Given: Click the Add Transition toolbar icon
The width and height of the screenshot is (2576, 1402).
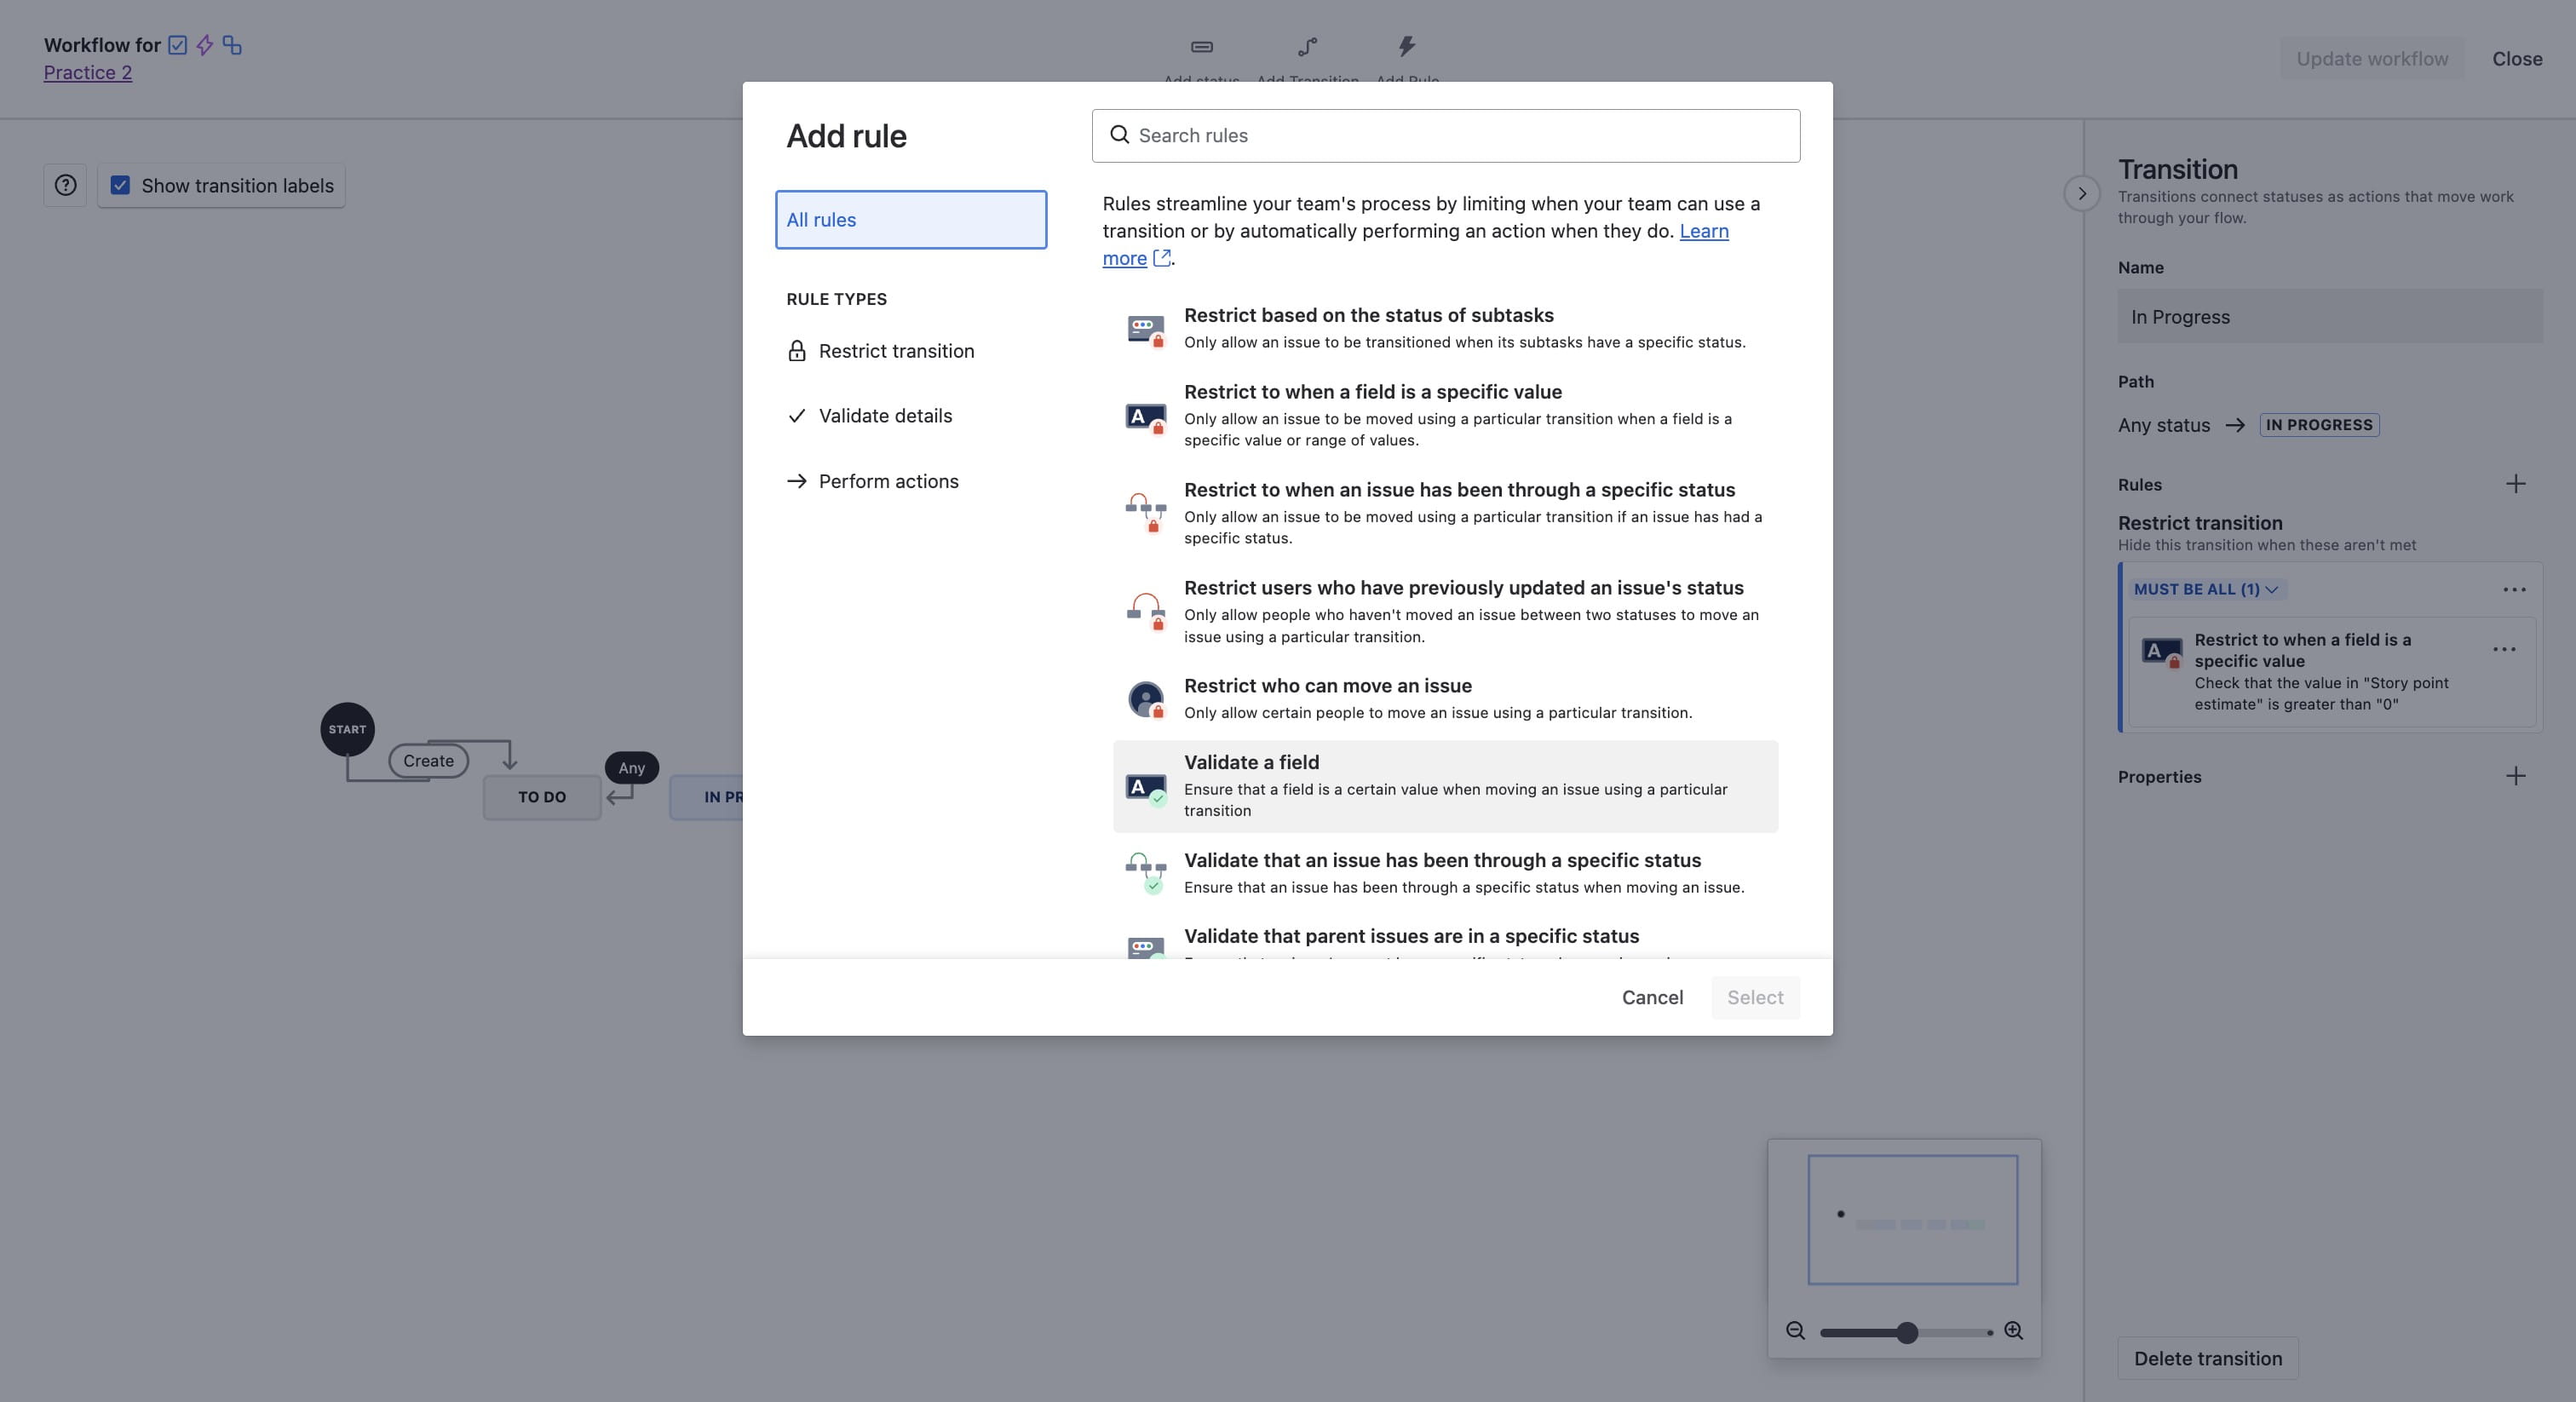Looking at the screenshot, I should click(1307, 47).
